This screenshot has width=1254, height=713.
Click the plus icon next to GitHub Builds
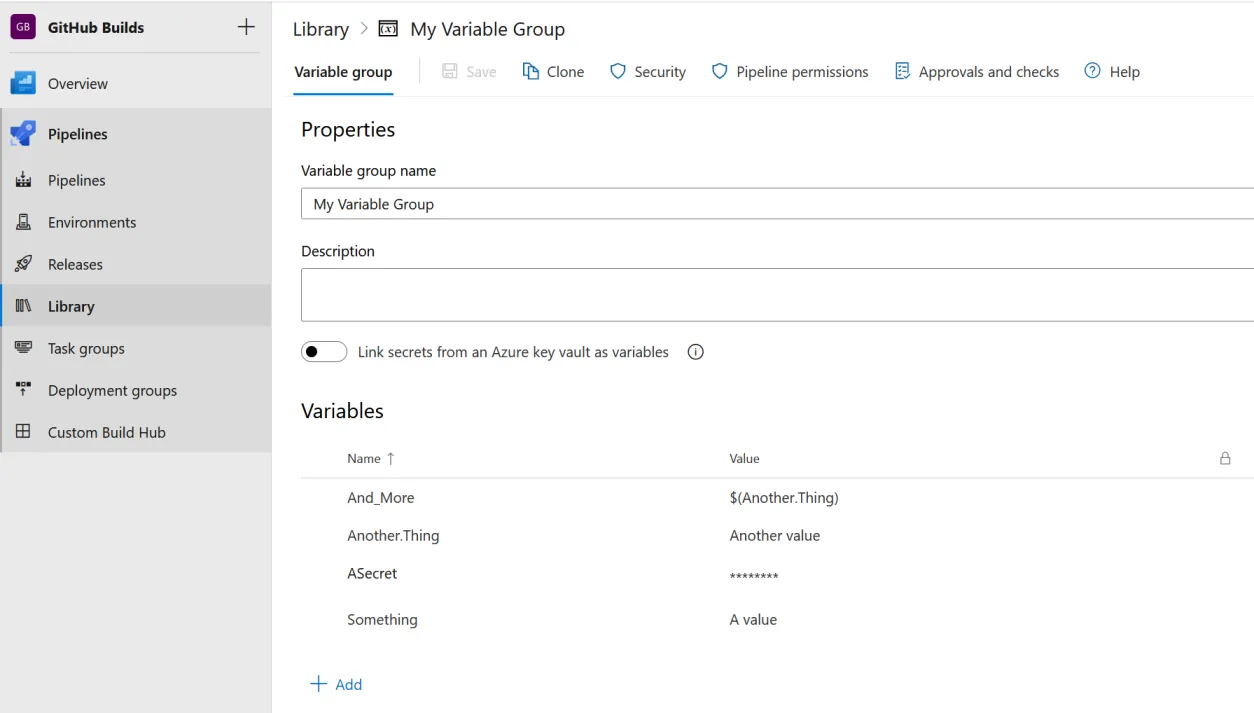tap(246, 26)
